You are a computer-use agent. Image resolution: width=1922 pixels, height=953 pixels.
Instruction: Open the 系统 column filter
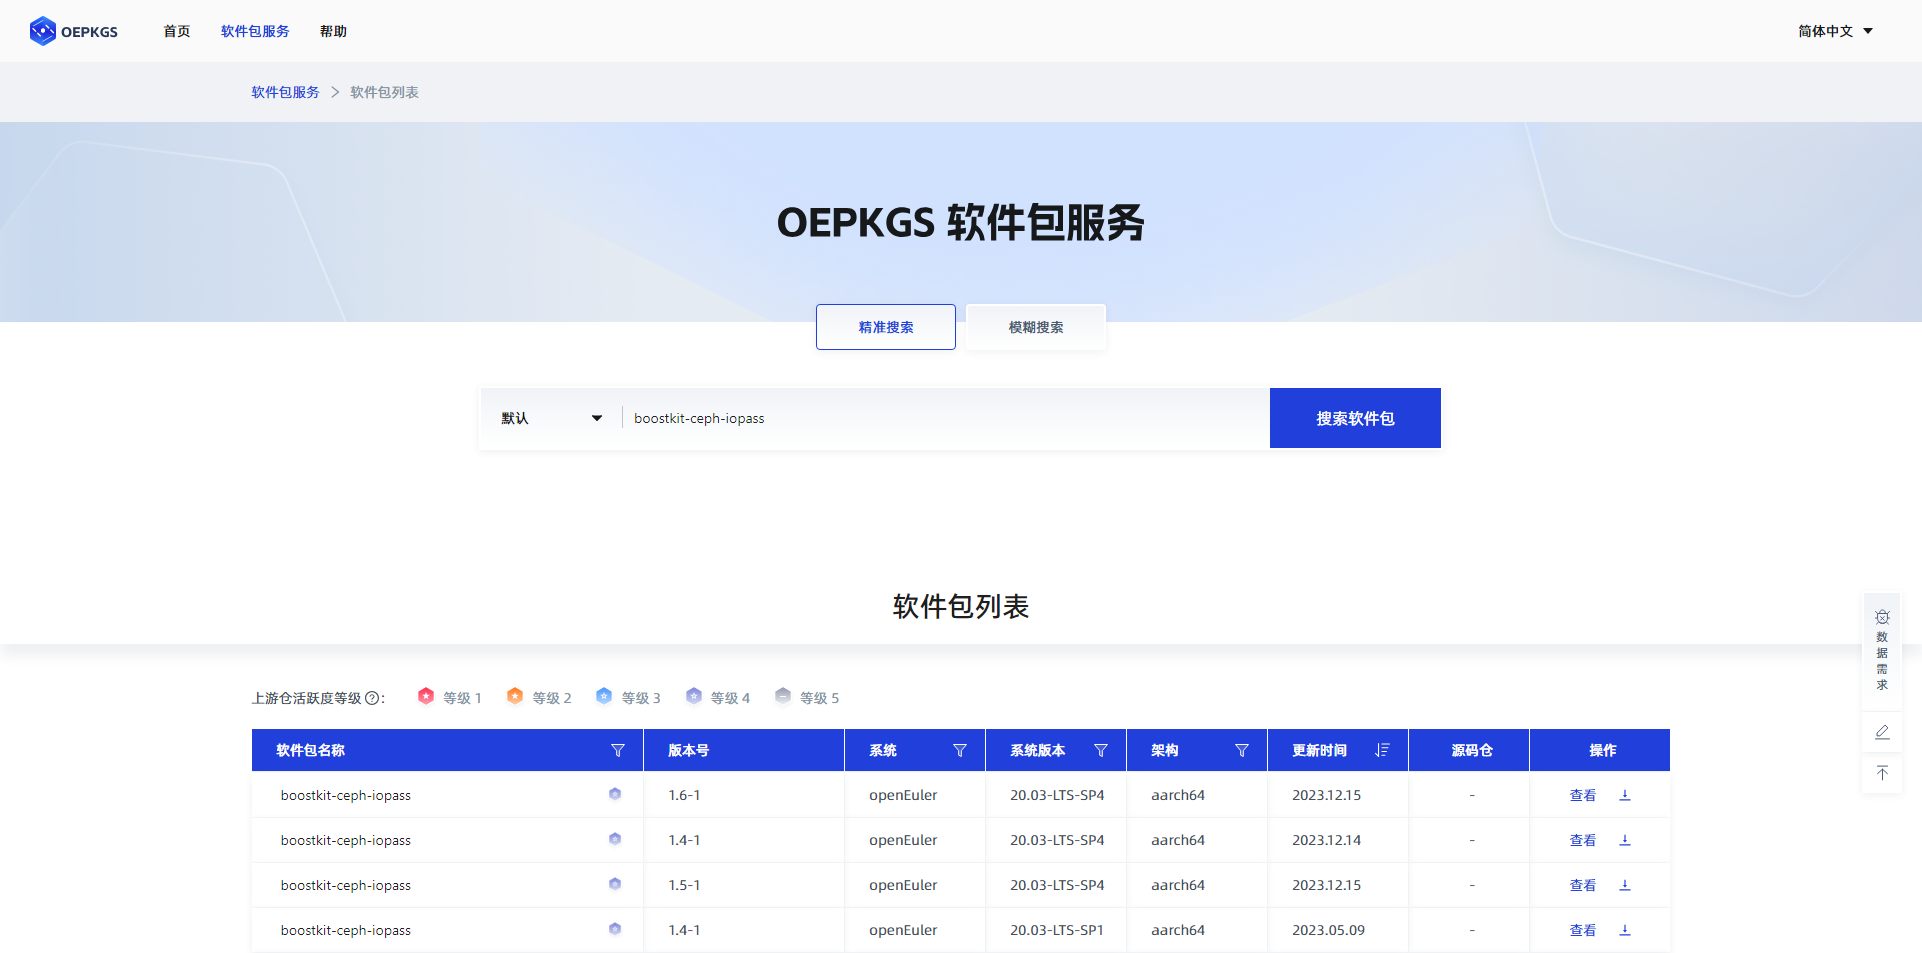(x=960, y=750)
